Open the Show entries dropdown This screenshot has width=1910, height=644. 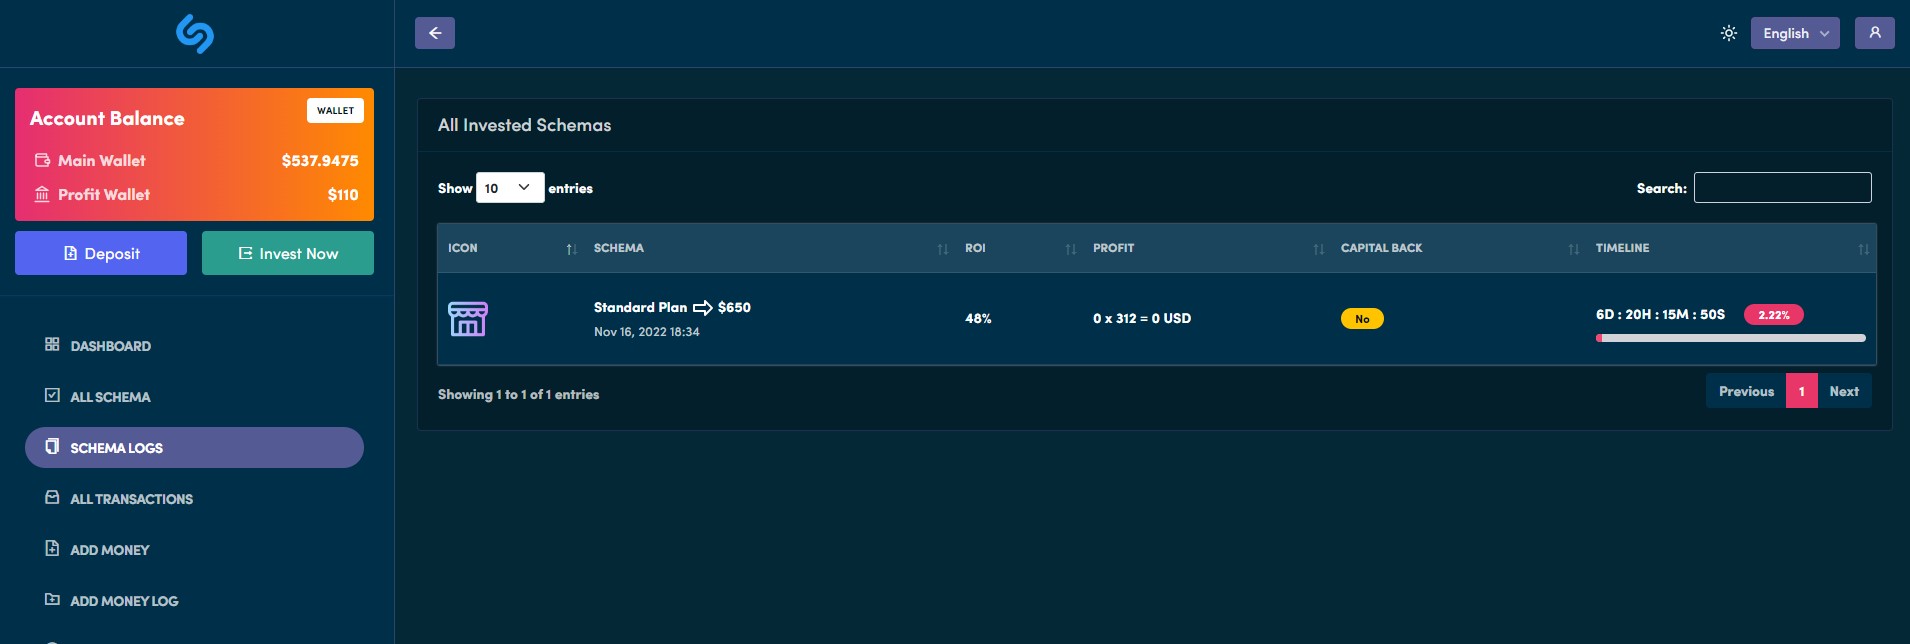pyautogui.click(x=510, y=187)
